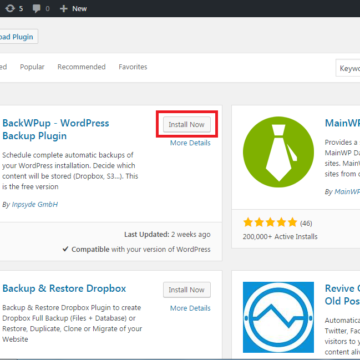The height and width of the screenshot is (360, 360).
Task: Open BackWPup - WordPress Backup Plugin title link
Action: (x=56, y=129)
